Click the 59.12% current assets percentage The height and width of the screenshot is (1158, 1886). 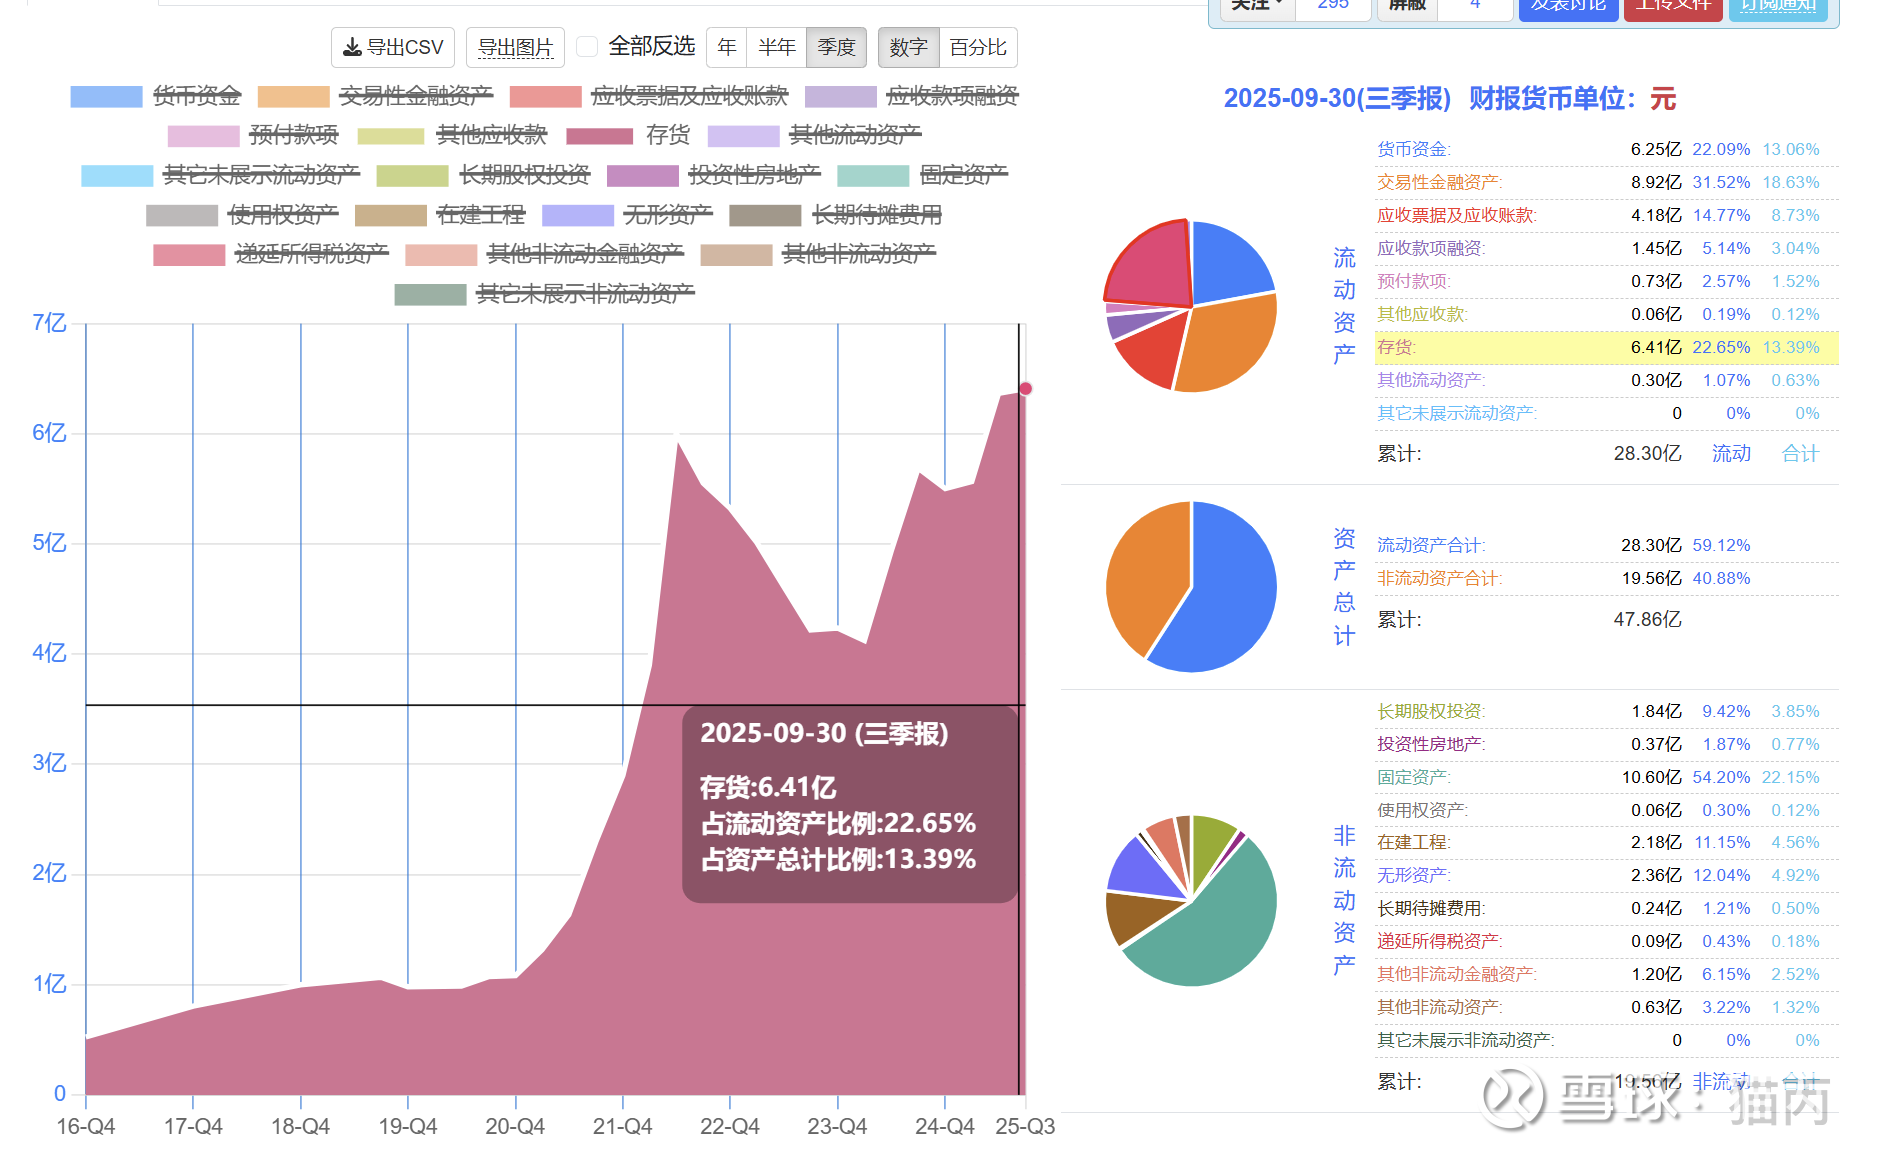pos(1721,545)
